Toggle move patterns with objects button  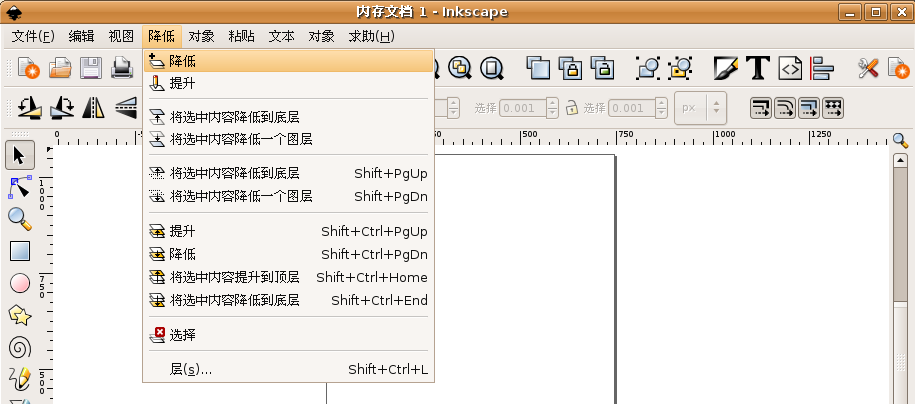pos(833,108)
